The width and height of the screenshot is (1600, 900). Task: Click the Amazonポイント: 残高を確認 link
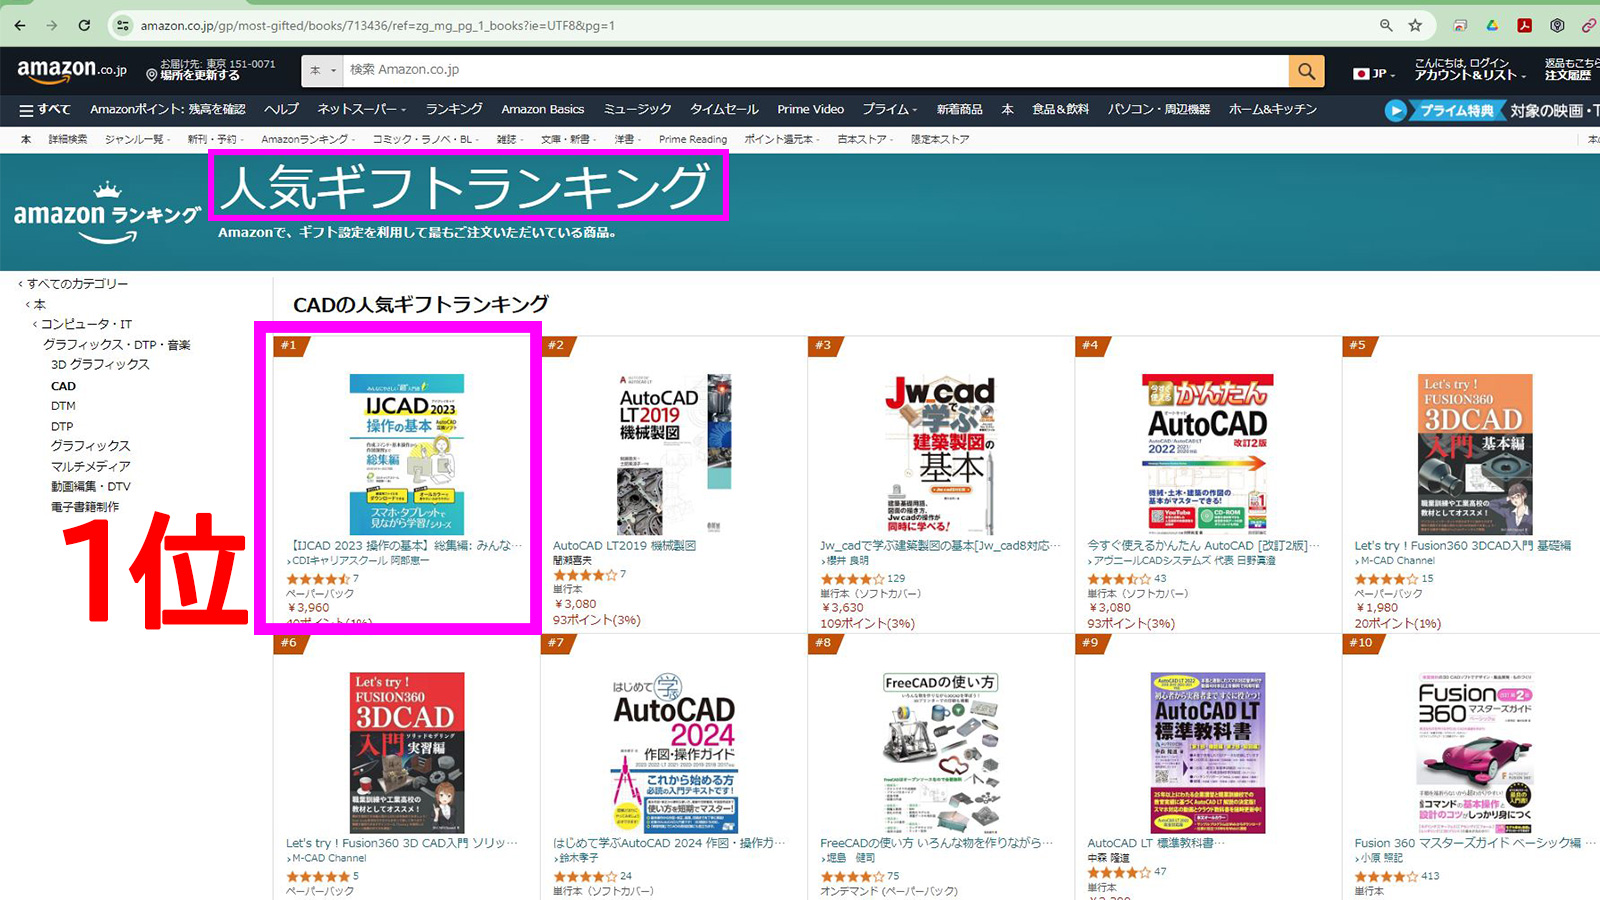pos(167,109)
